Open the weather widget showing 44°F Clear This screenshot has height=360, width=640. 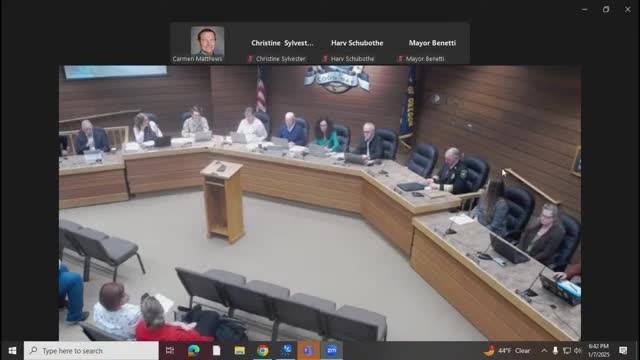[x=507, y=351]
